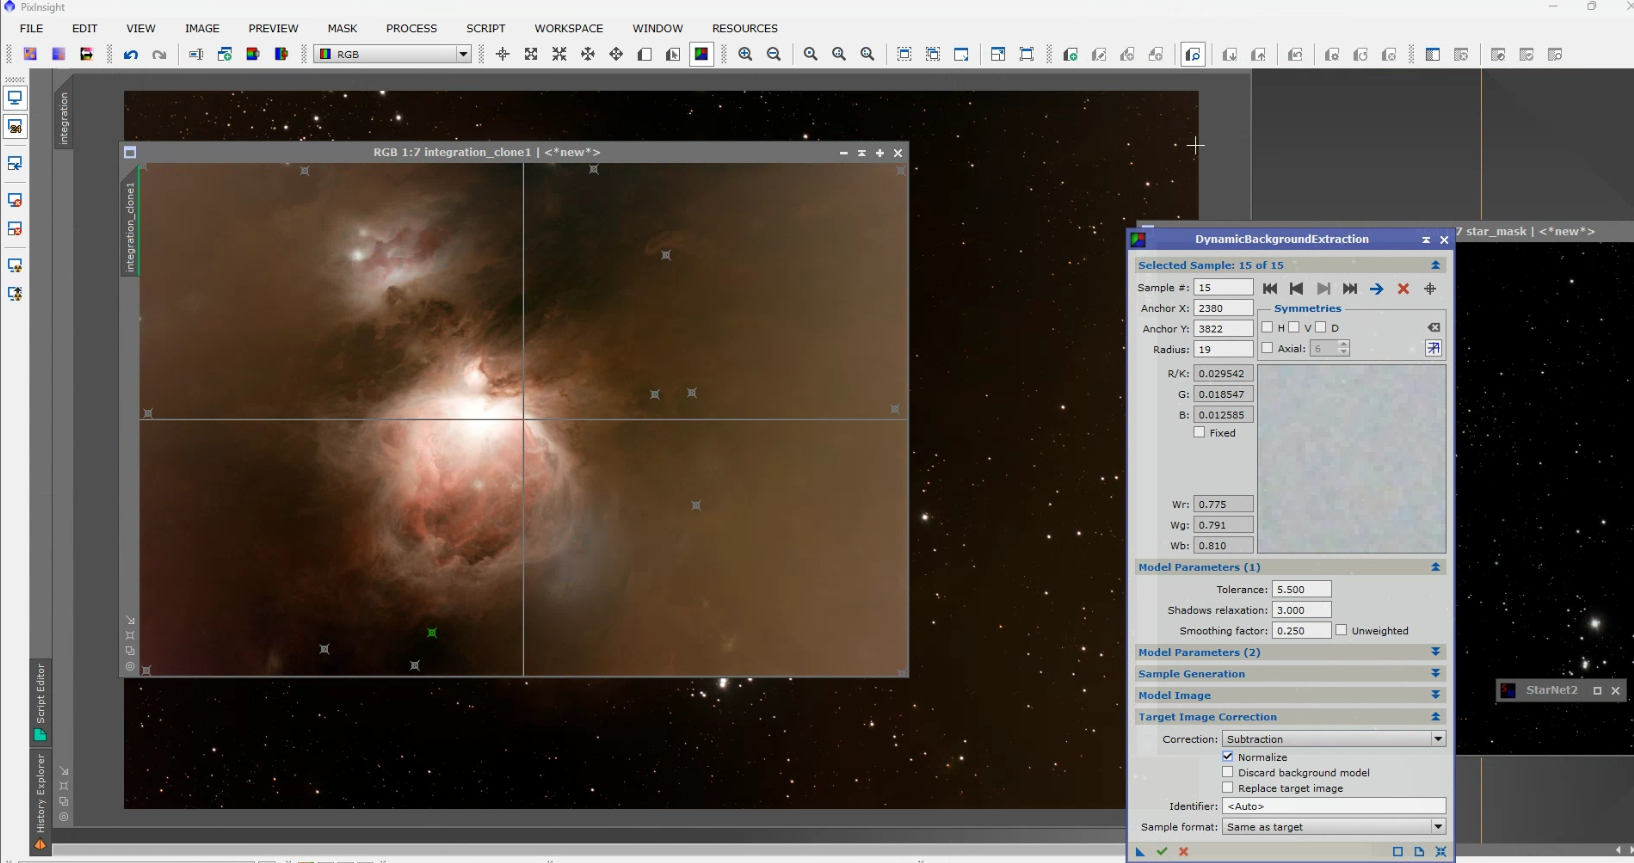1634x863 pixels.
Task: Open the WORKSPACE menu
Action: [x=569, y=28]
